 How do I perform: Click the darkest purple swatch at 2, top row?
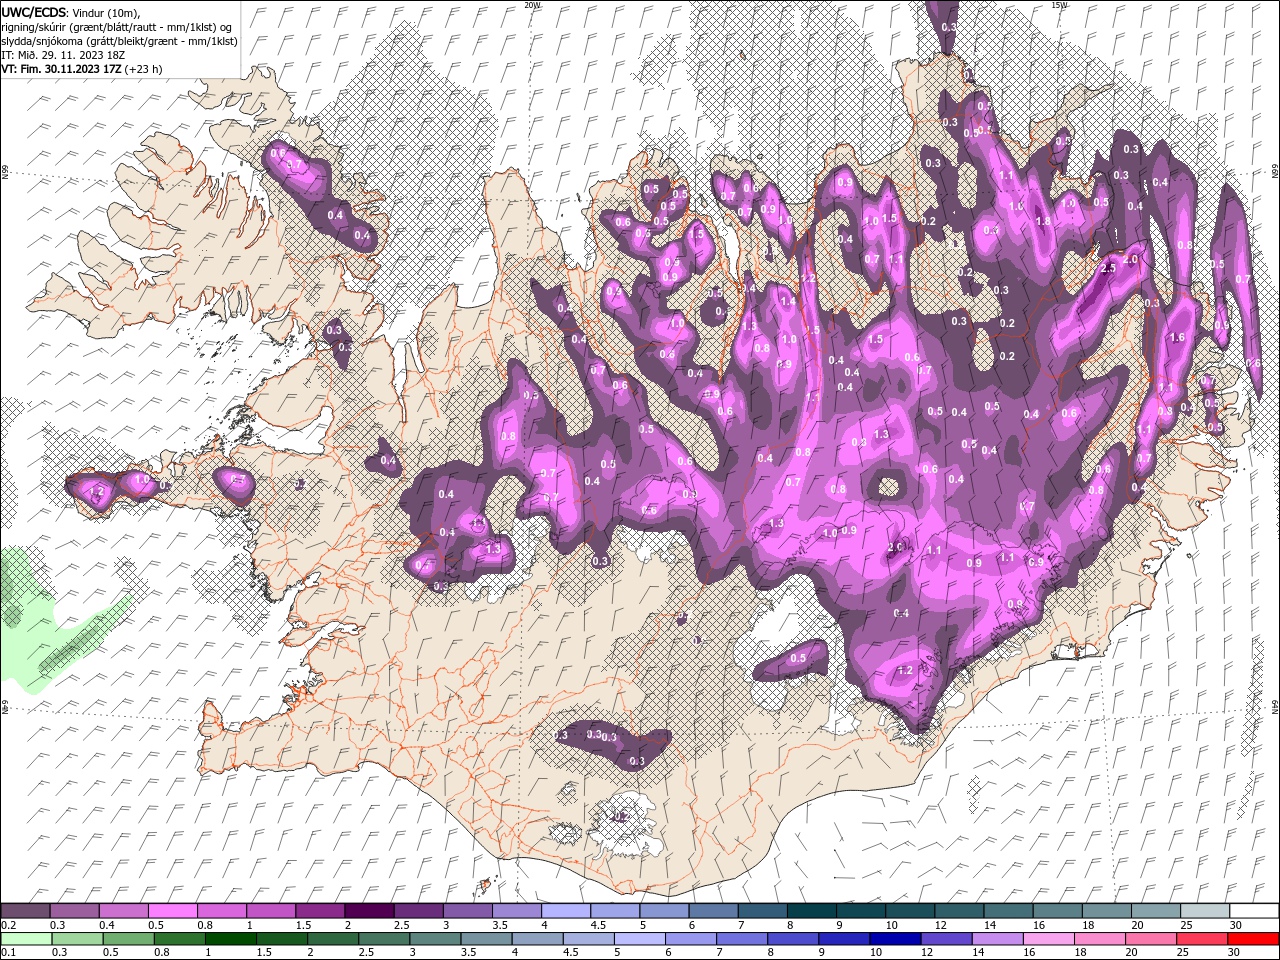pos(369,911)
